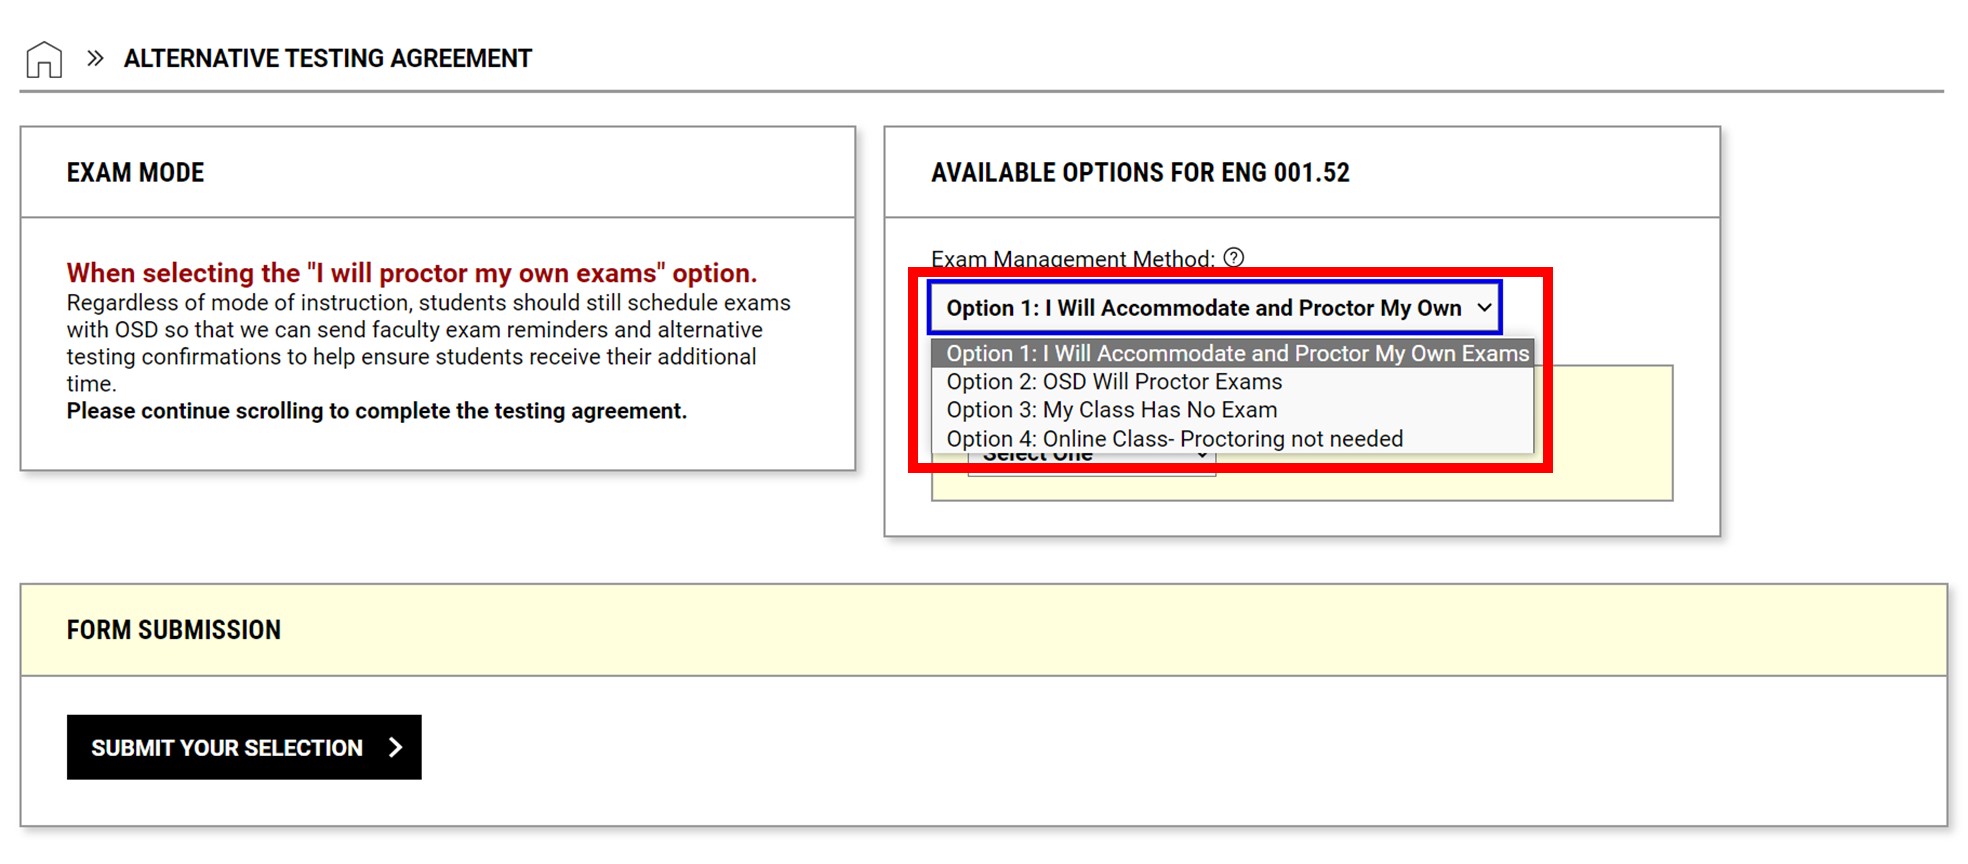This screenshot has width=1968, height=864.
Task: Click the Submit Your Selection button
Action: (243, 746)
